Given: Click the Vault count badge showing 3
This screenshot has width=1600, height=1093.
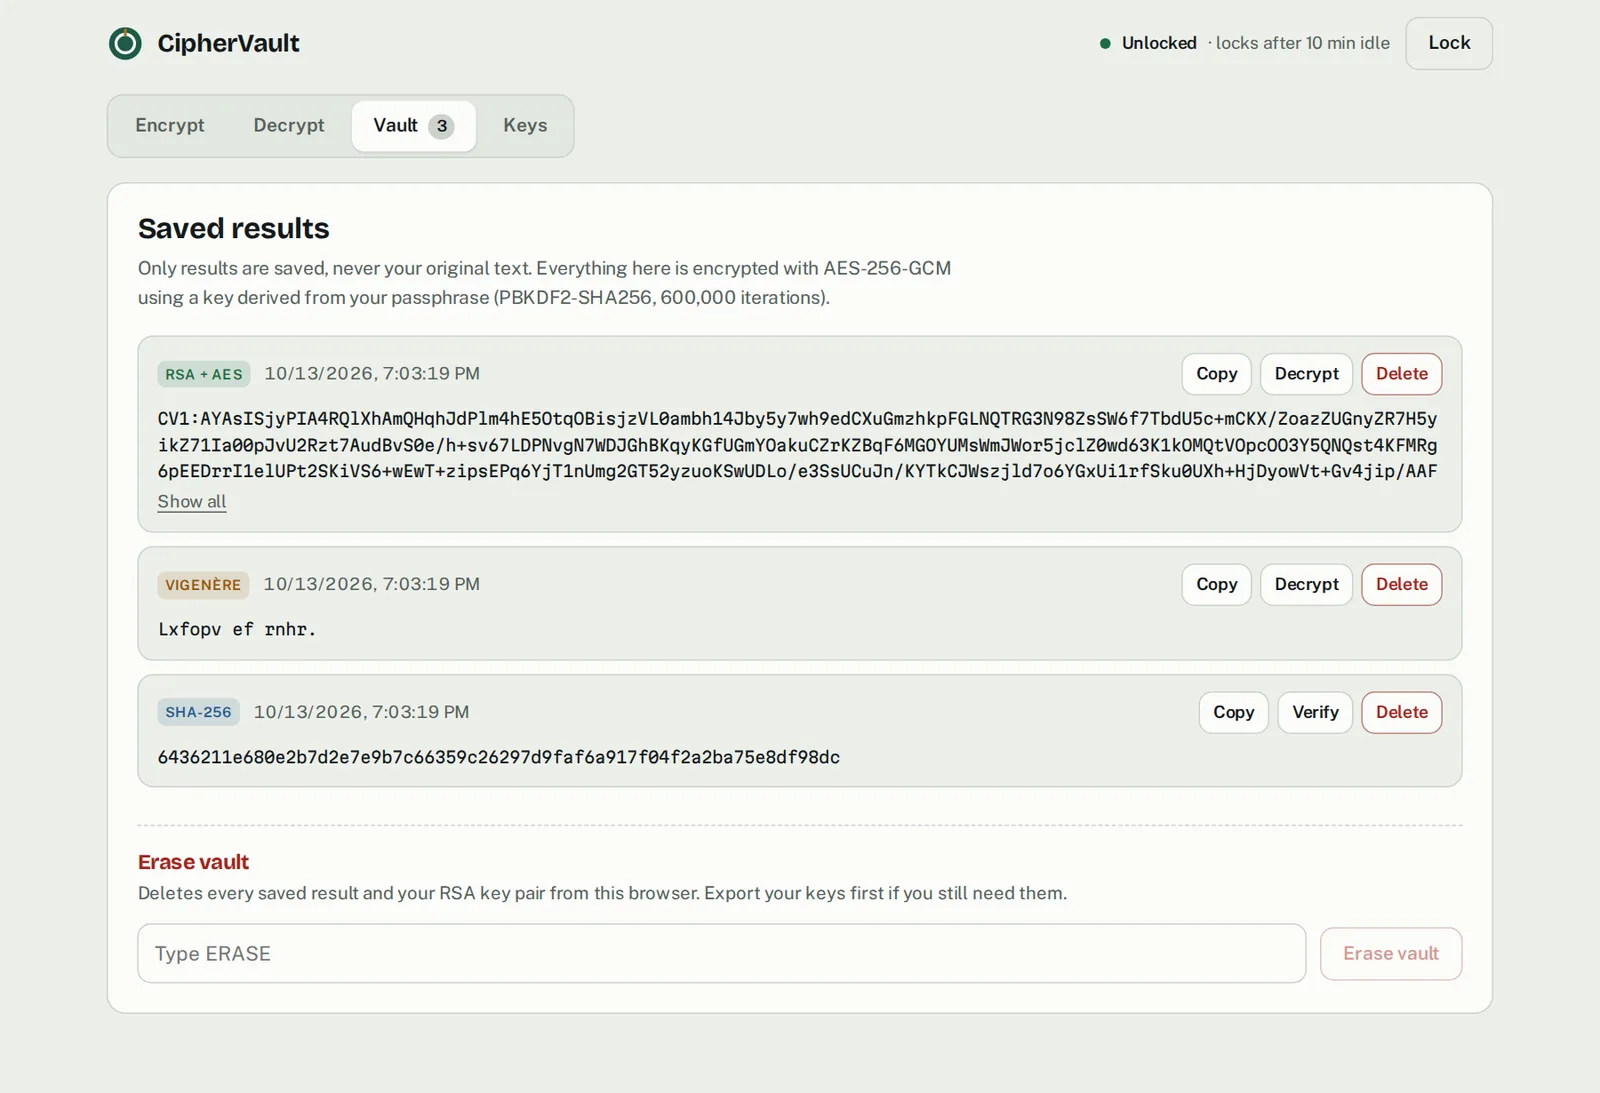Looking at the screenshot, I should point(441,126).
